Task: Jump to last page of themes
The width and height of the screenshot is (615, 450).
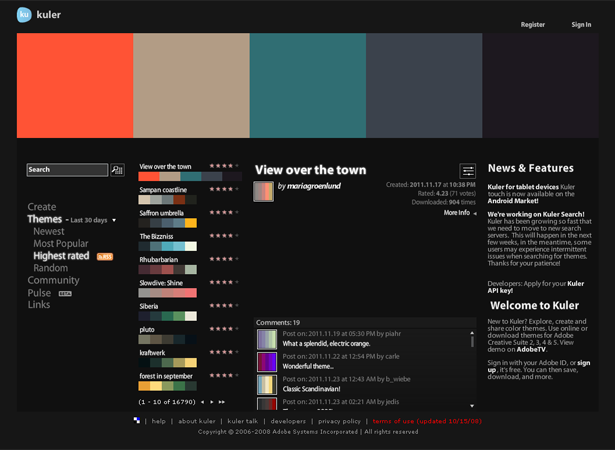Action: coord(221,401)
